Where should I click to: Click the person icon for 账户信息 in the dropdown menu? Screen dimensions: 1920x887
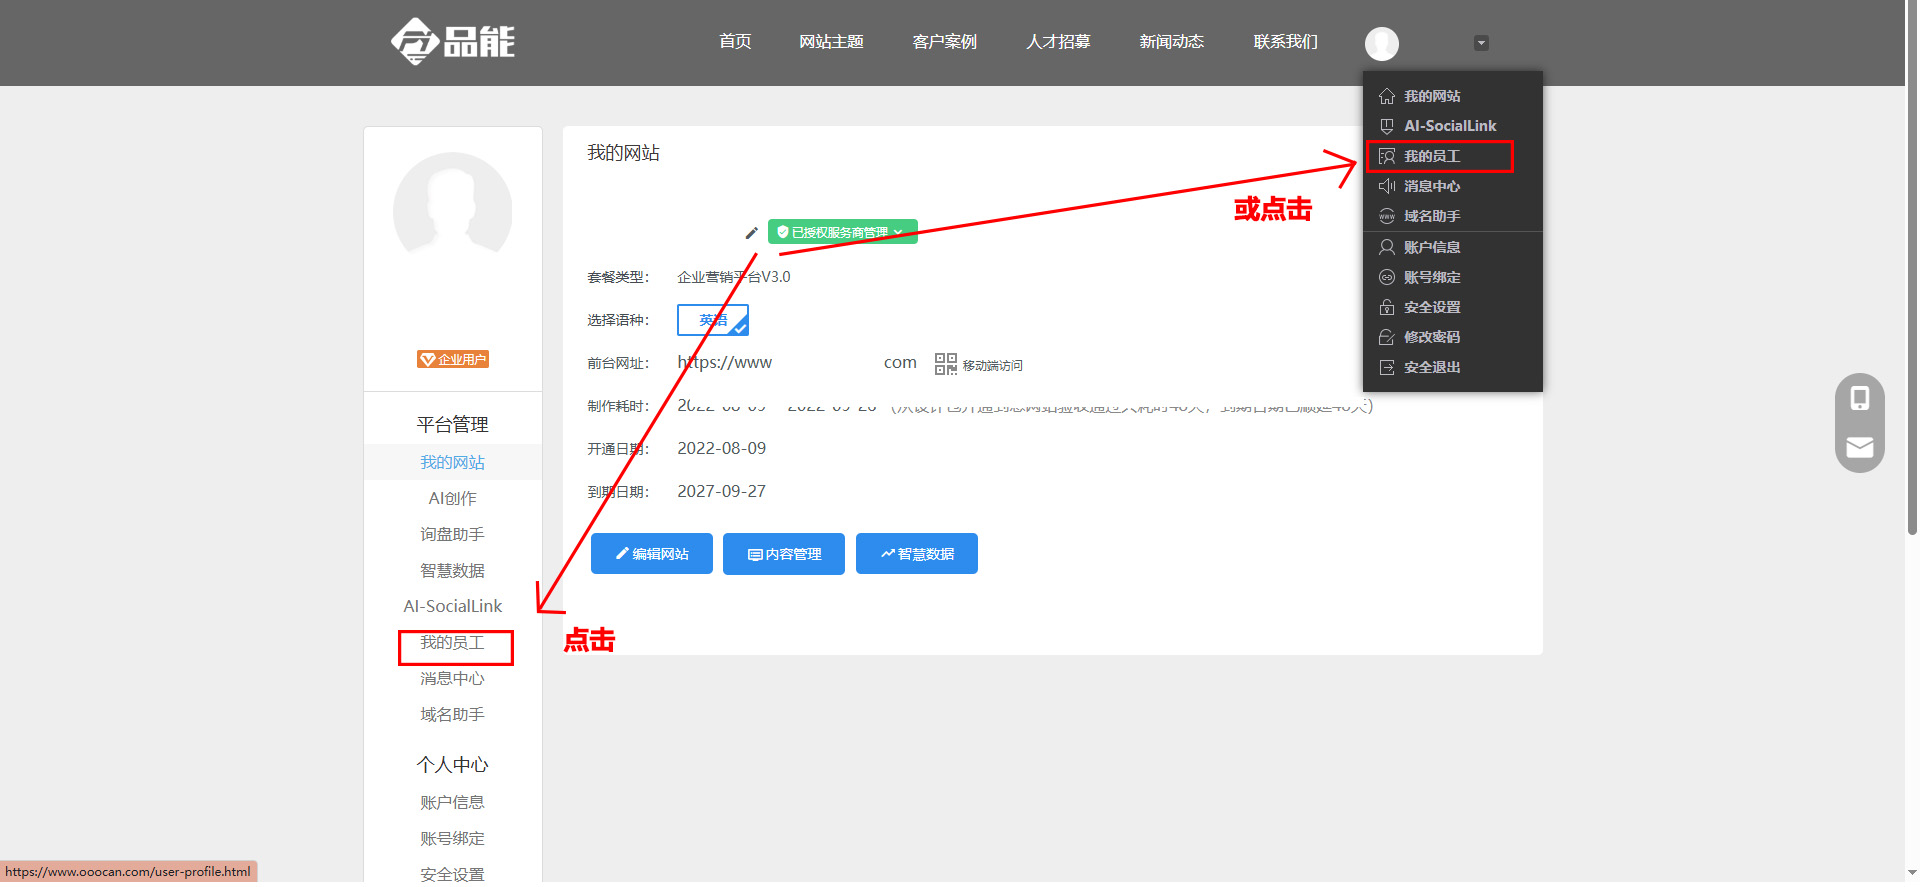(1387, 247)
